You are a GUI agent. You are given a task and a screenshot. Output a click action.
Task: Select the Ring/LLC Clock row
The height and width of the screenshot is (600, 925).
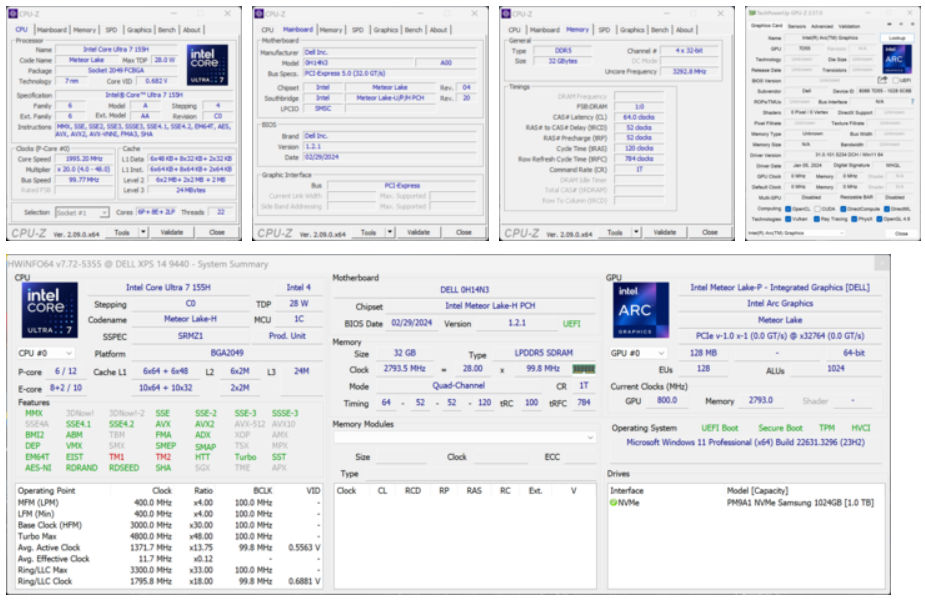tap(169, 581)
